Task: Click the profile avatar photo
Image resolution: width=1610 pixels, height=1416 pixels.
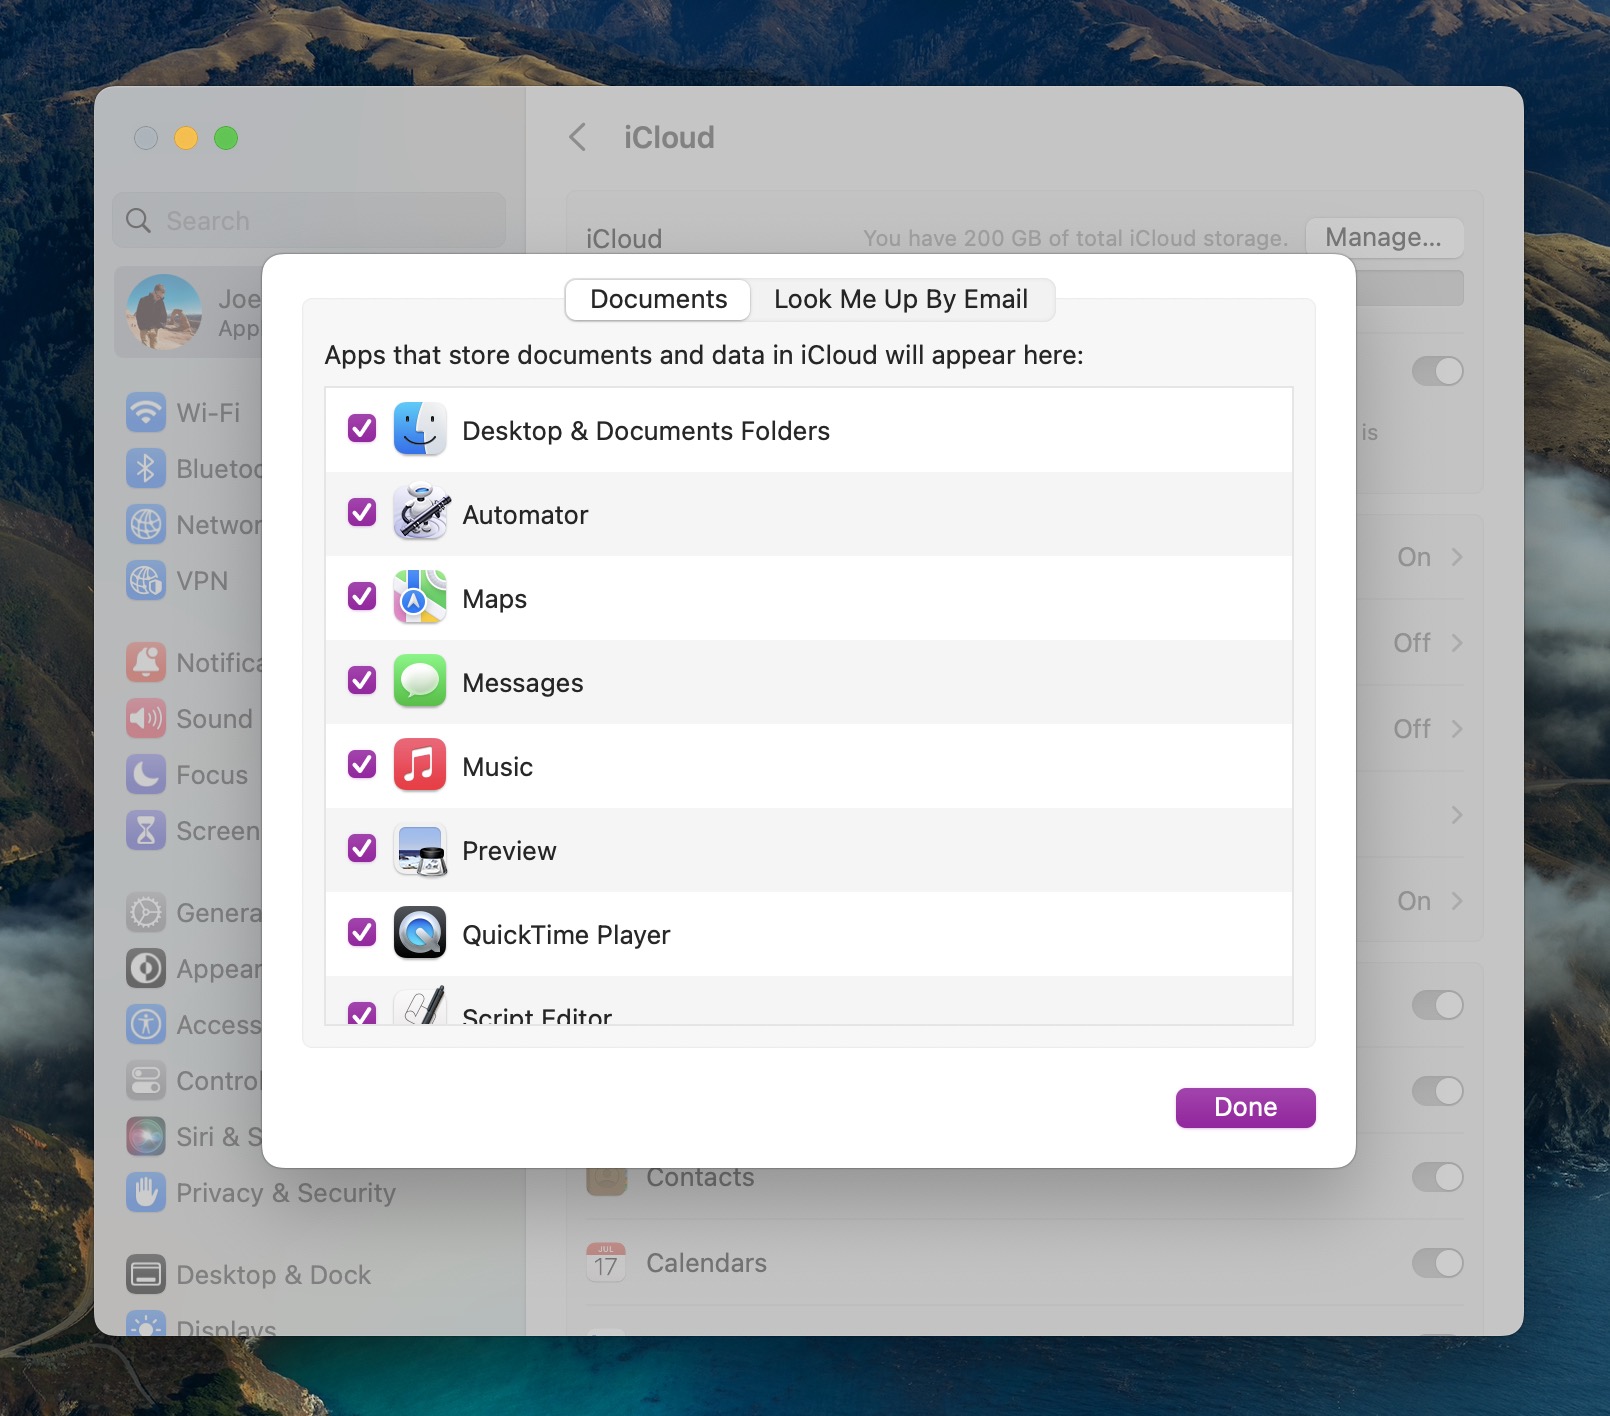Action: [x=164, y=312]
